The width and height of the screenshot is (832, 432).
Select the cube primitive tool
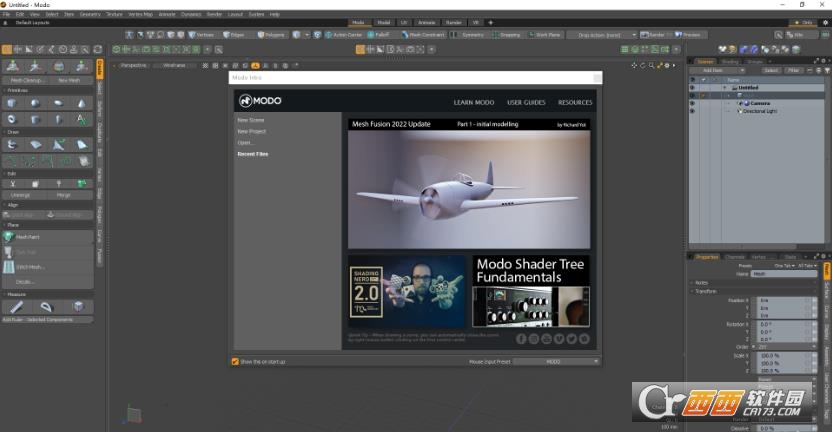pos(12,103)
